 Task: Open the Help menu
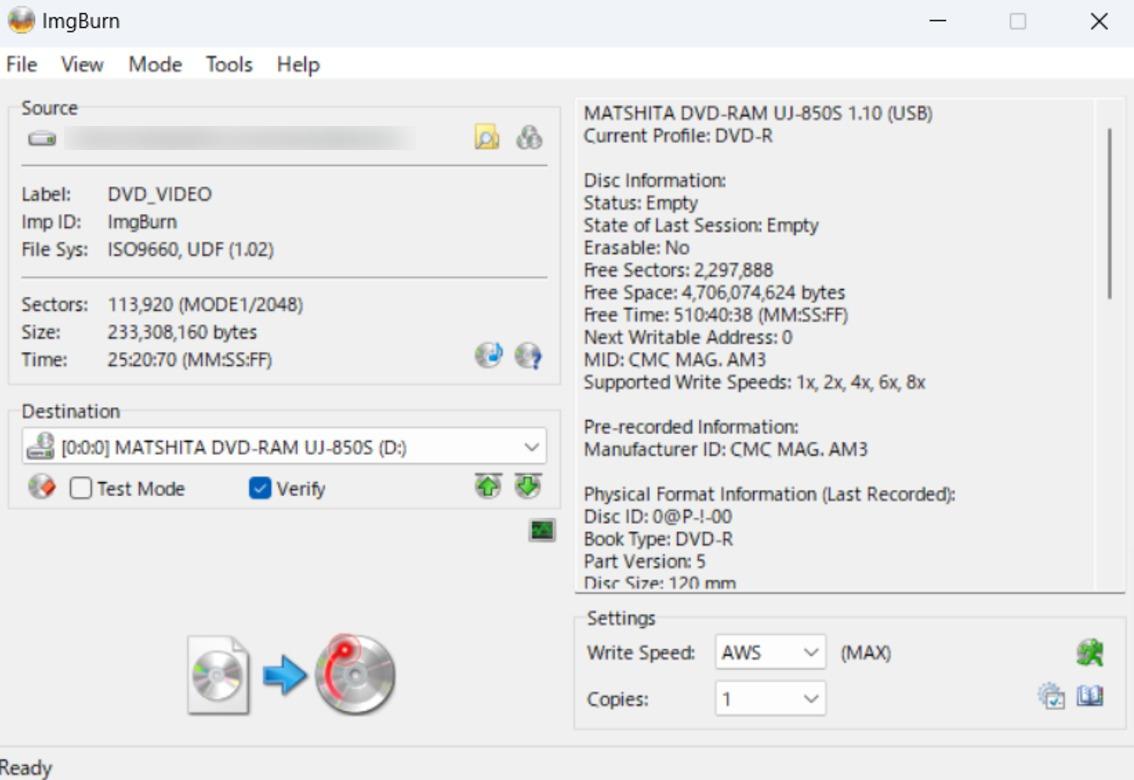[x=298, y=64]
